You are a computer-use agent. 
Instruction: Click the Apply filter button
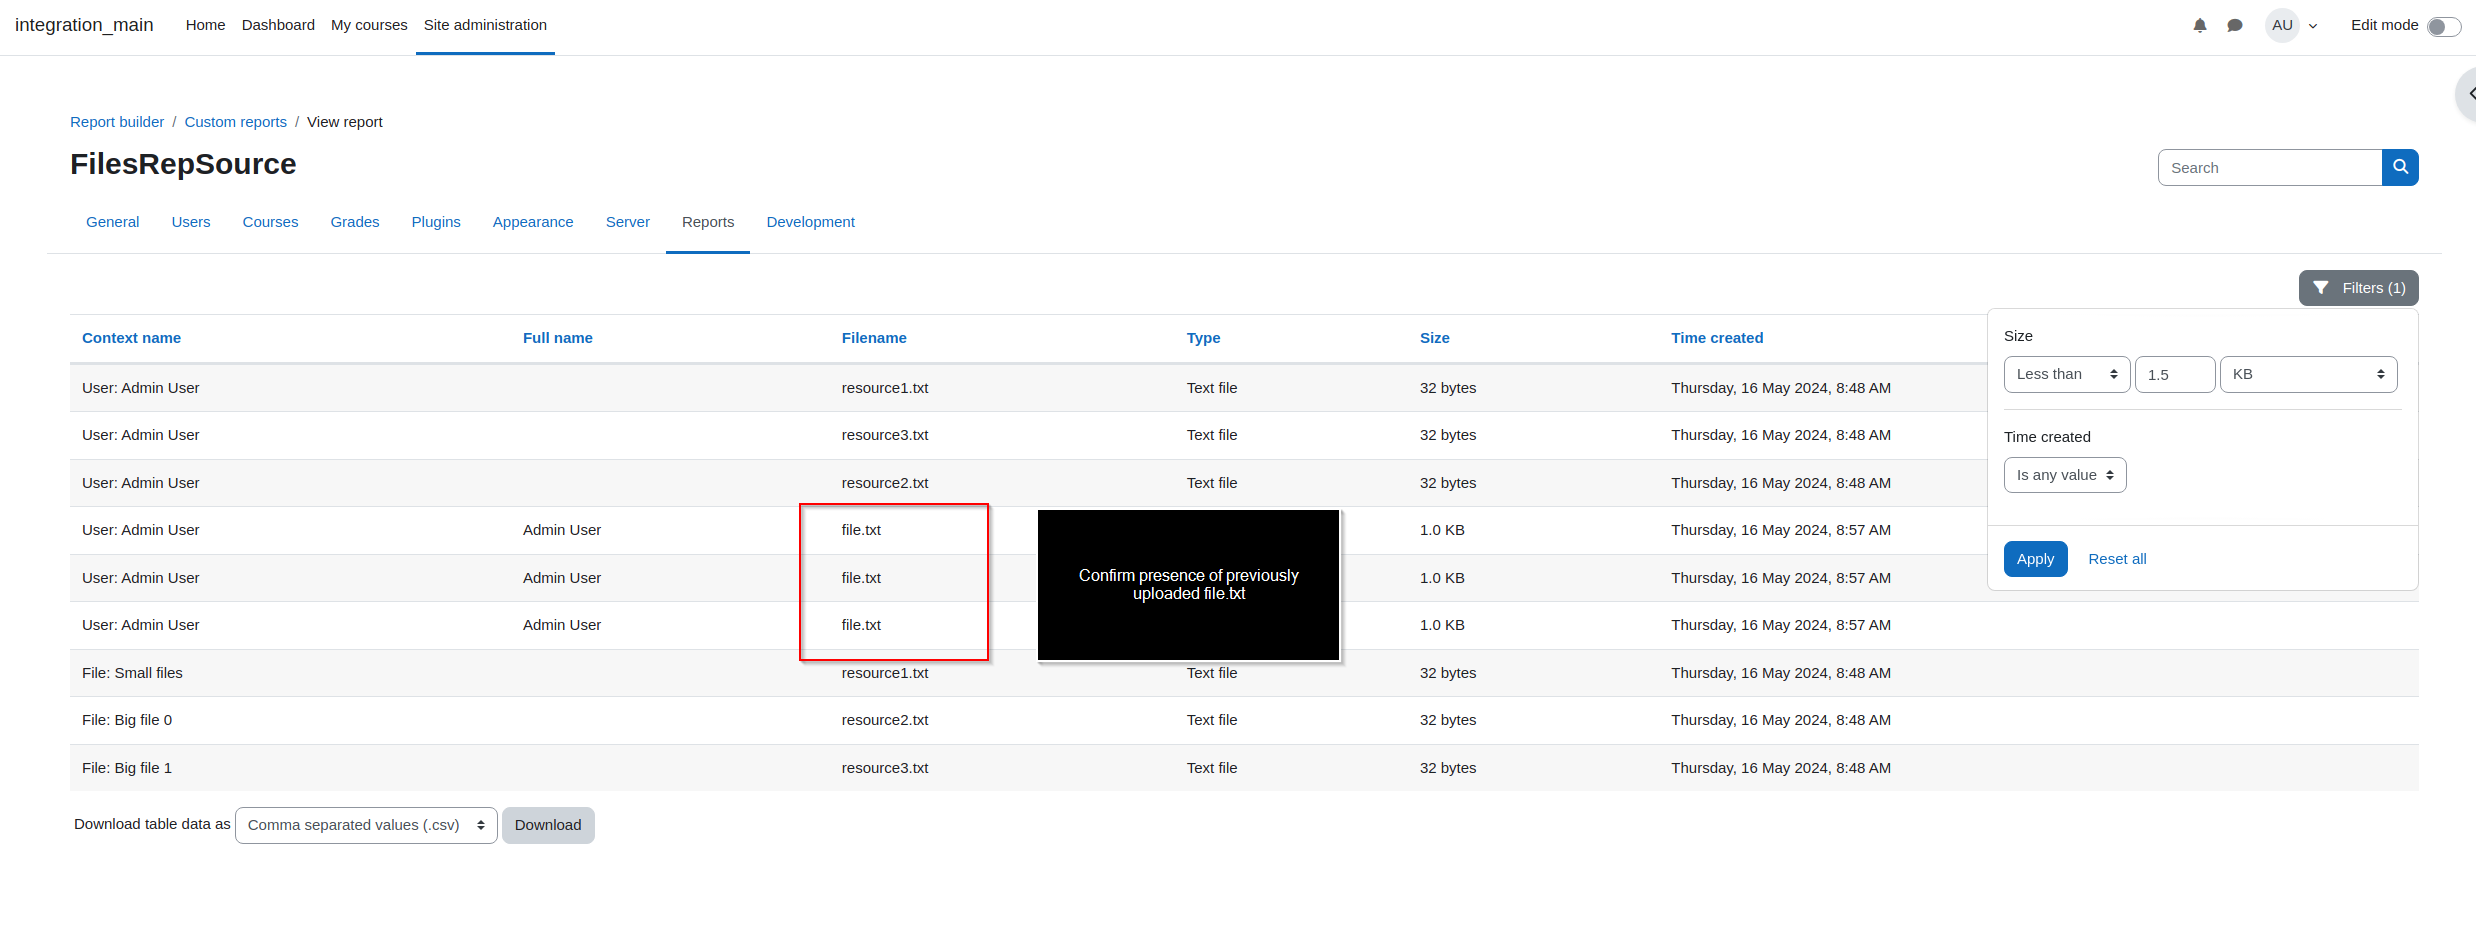pyautogui.click(x=2035, y=559)
